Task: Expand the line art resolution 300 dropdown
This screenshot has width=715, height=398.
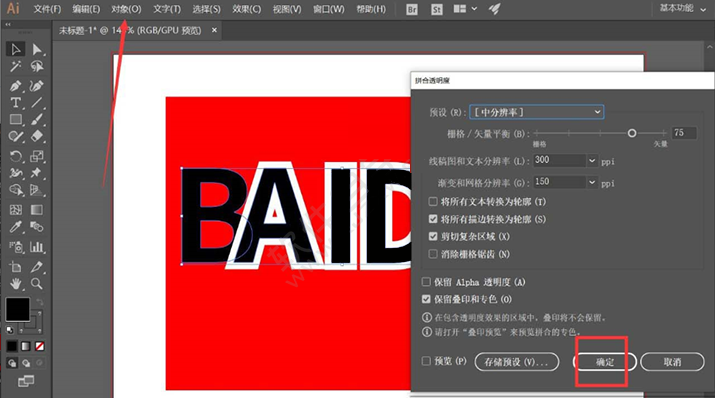Action: coord(591,160)
